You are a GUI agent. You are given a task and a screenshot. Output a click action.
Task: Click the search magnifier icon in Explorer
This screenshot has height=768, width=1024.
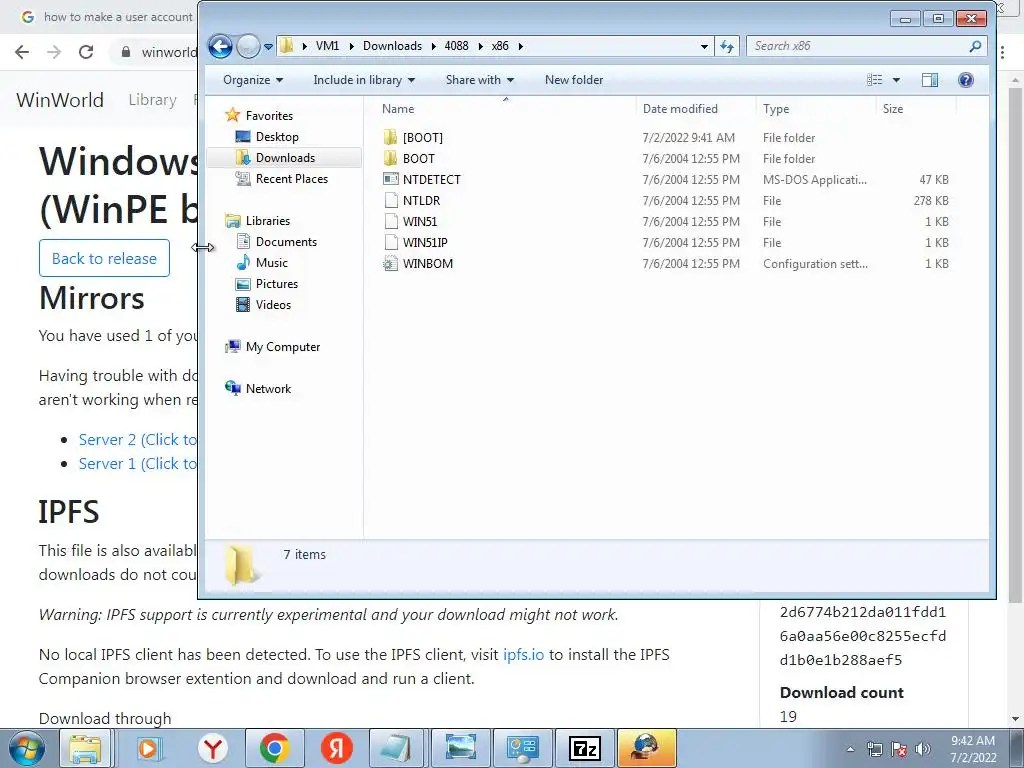[975, 46]
